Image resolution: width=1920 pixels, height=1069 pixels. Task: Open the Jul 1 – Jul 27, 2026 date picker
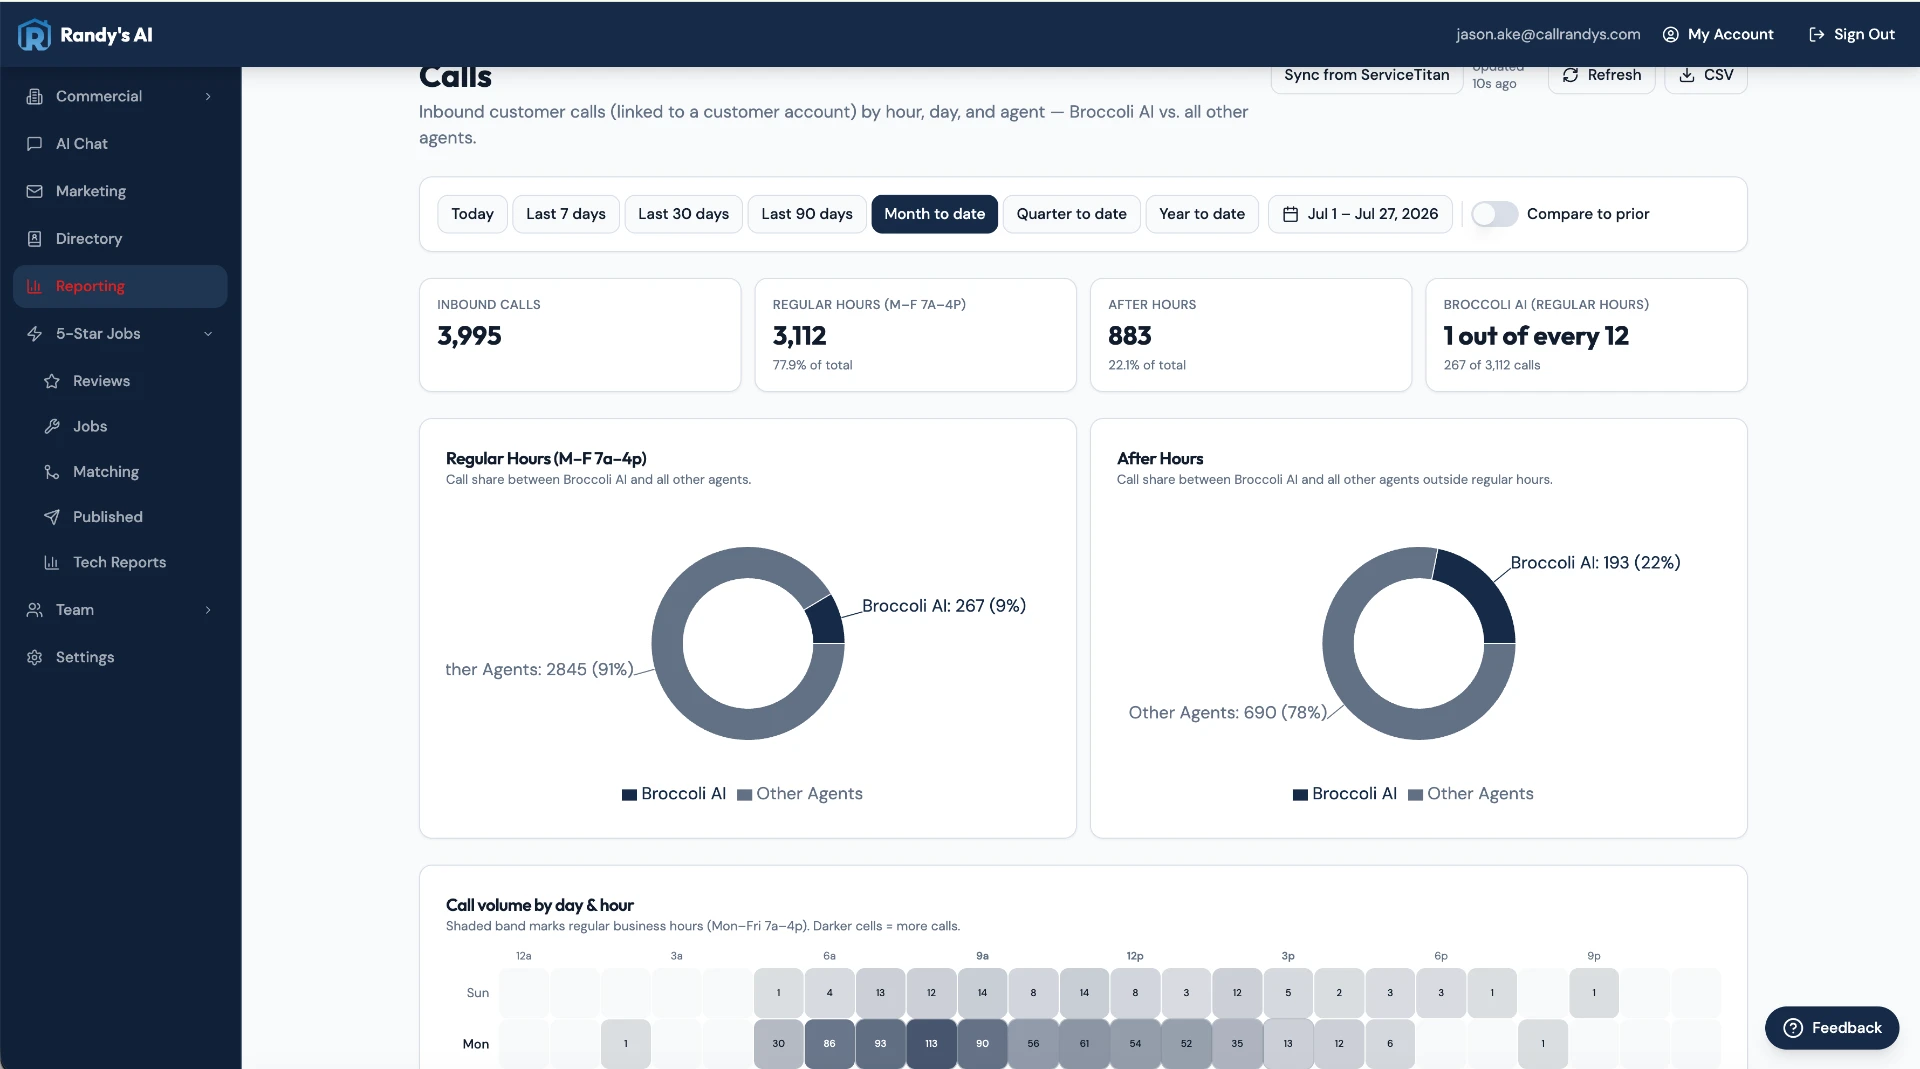(x=1360, y=214)
